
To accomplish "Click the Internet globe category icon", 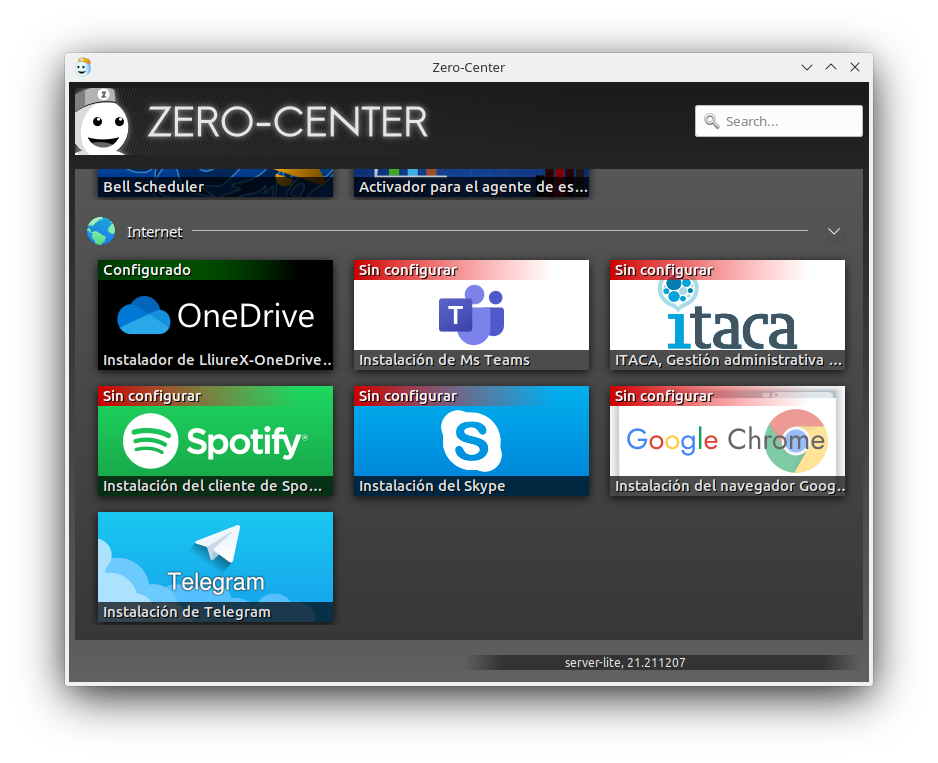I will [101, 232].
